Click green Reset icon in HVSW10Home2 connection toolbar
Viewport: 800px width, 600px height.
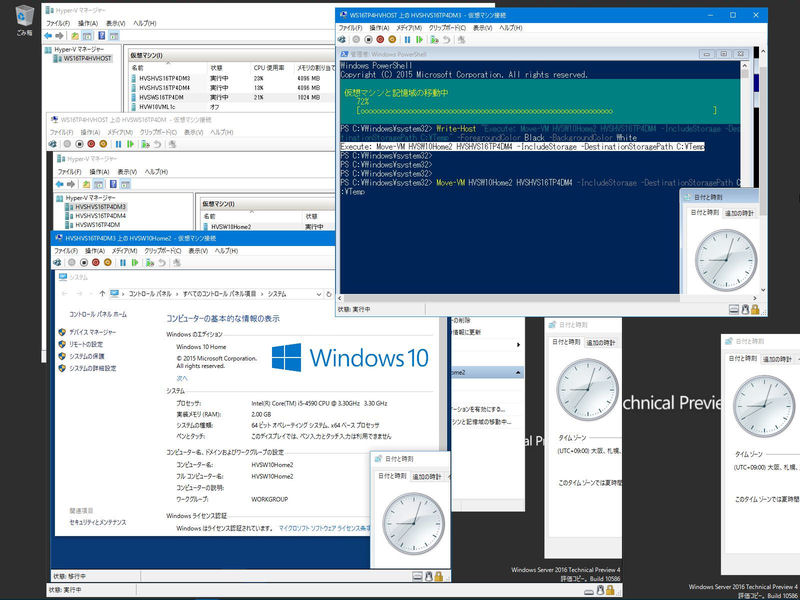pyautogui.click(x=135, y=262)
